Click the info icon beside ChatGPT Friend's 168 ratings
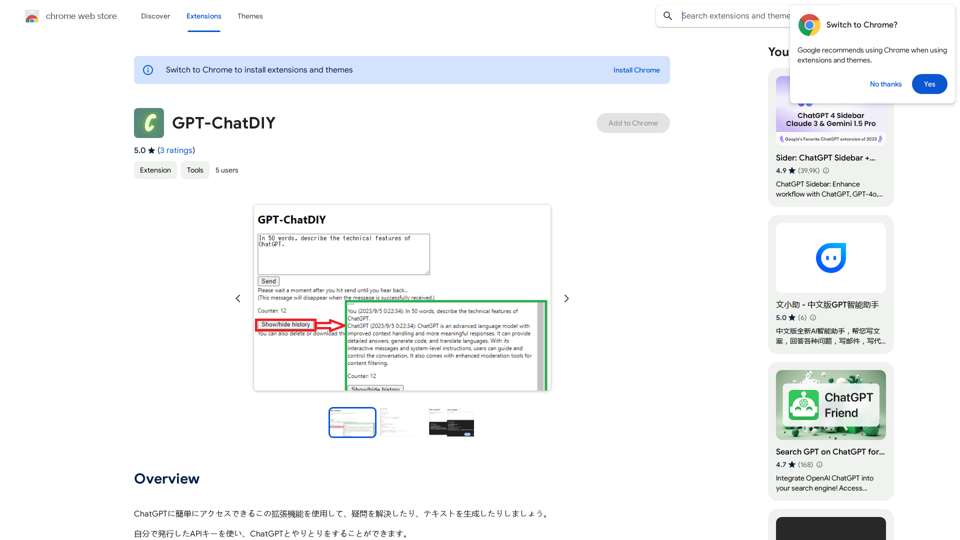This screenshot has width=960, height=540. coord(819,465)
